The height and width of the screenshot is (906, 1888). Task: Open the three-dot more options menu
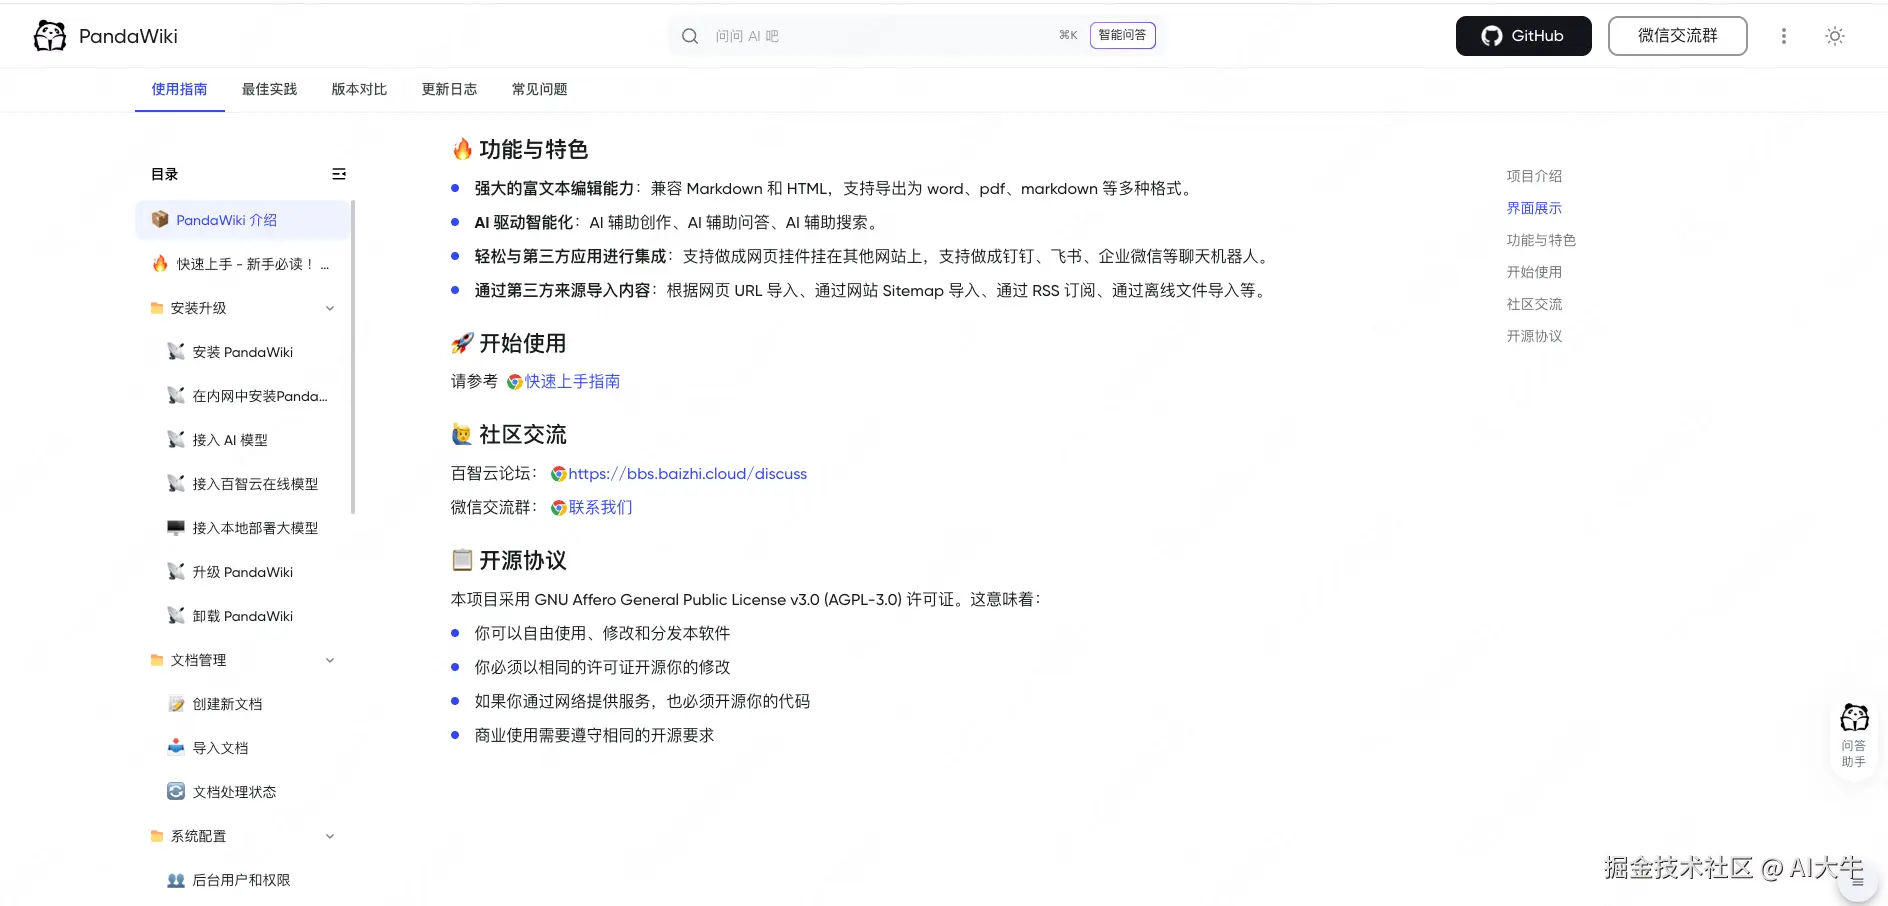(x=1783, y=36)
